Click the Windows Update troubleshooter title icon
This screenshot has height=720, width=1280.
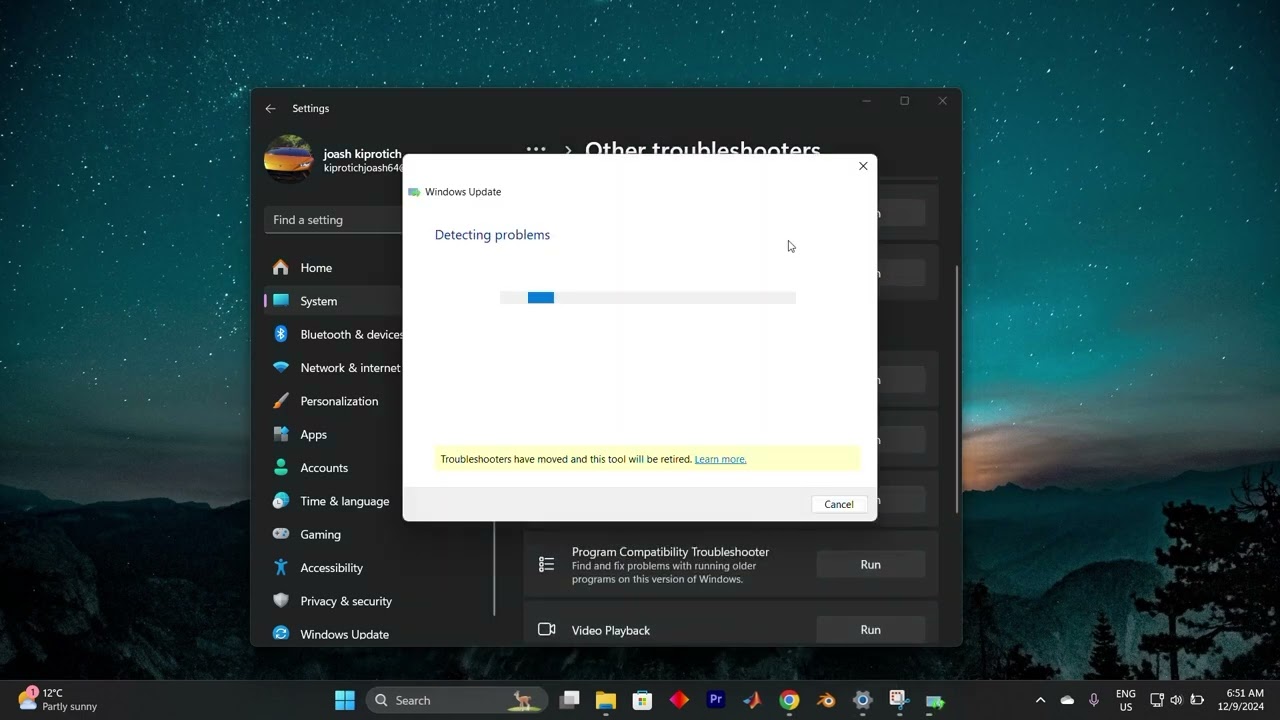pyautogui.click(x=414, y=192)
